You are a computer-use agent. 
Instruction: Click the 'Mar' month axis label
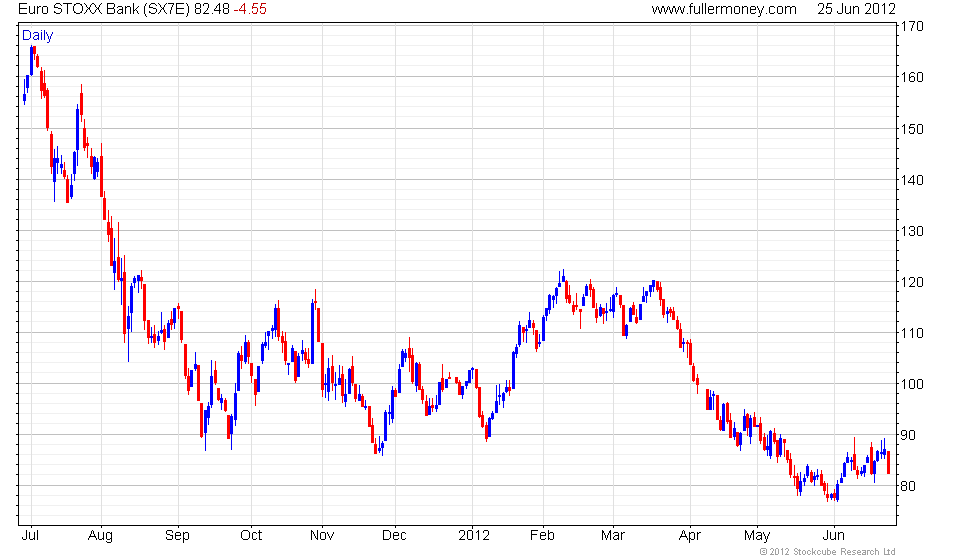(x=612, y=536)
